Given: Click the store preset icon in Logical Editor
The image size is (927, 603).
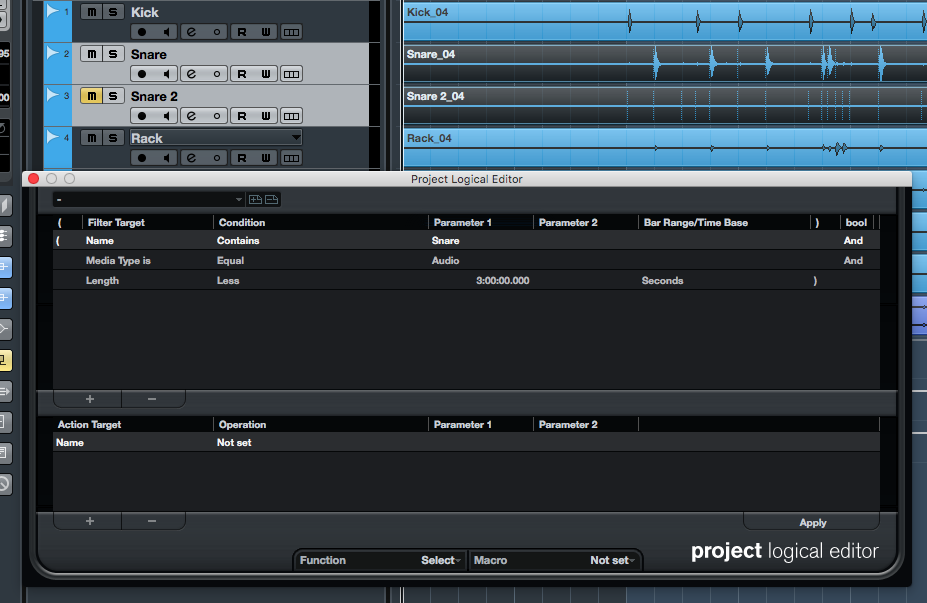Looking at the screenshot, I should [x=256, y=200].
